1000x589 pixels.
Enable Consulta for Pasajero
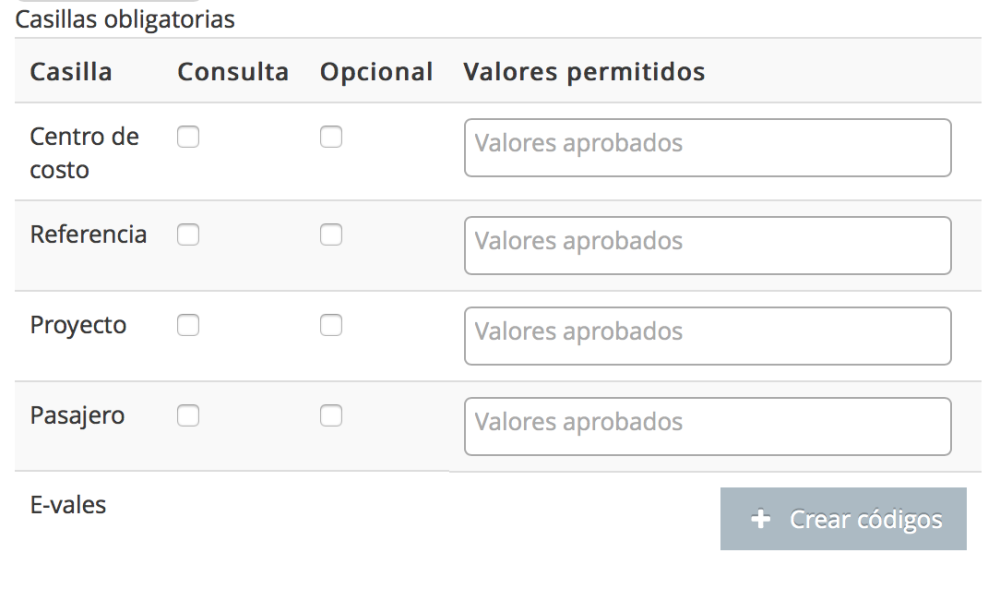point(189,415)
